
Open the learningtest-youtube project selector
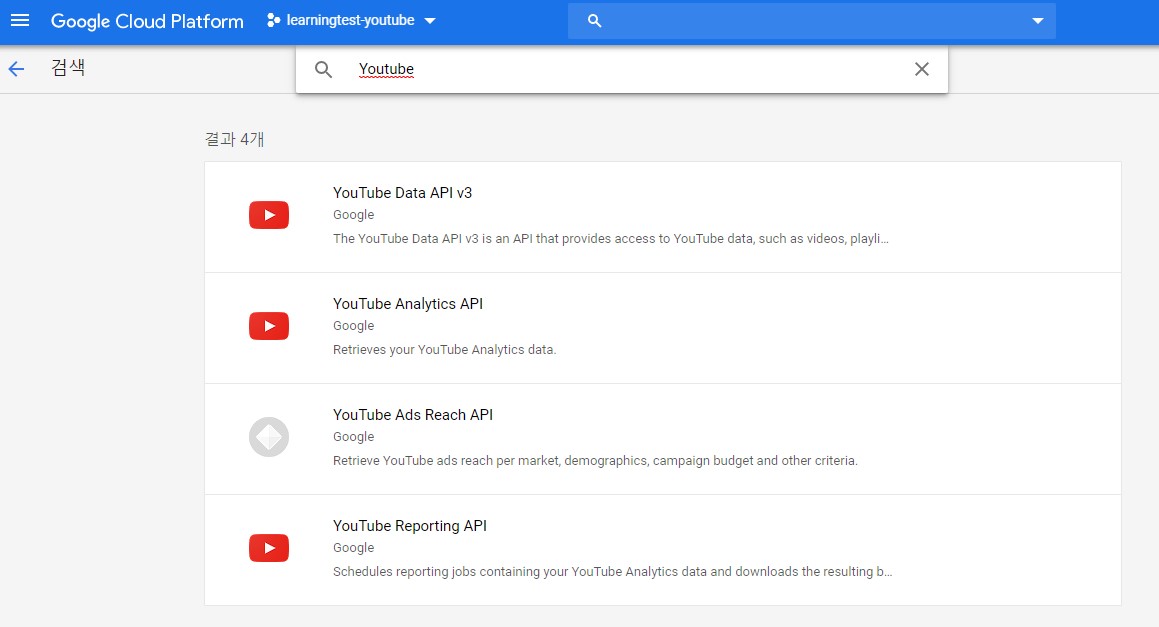[x=352, y=21]
